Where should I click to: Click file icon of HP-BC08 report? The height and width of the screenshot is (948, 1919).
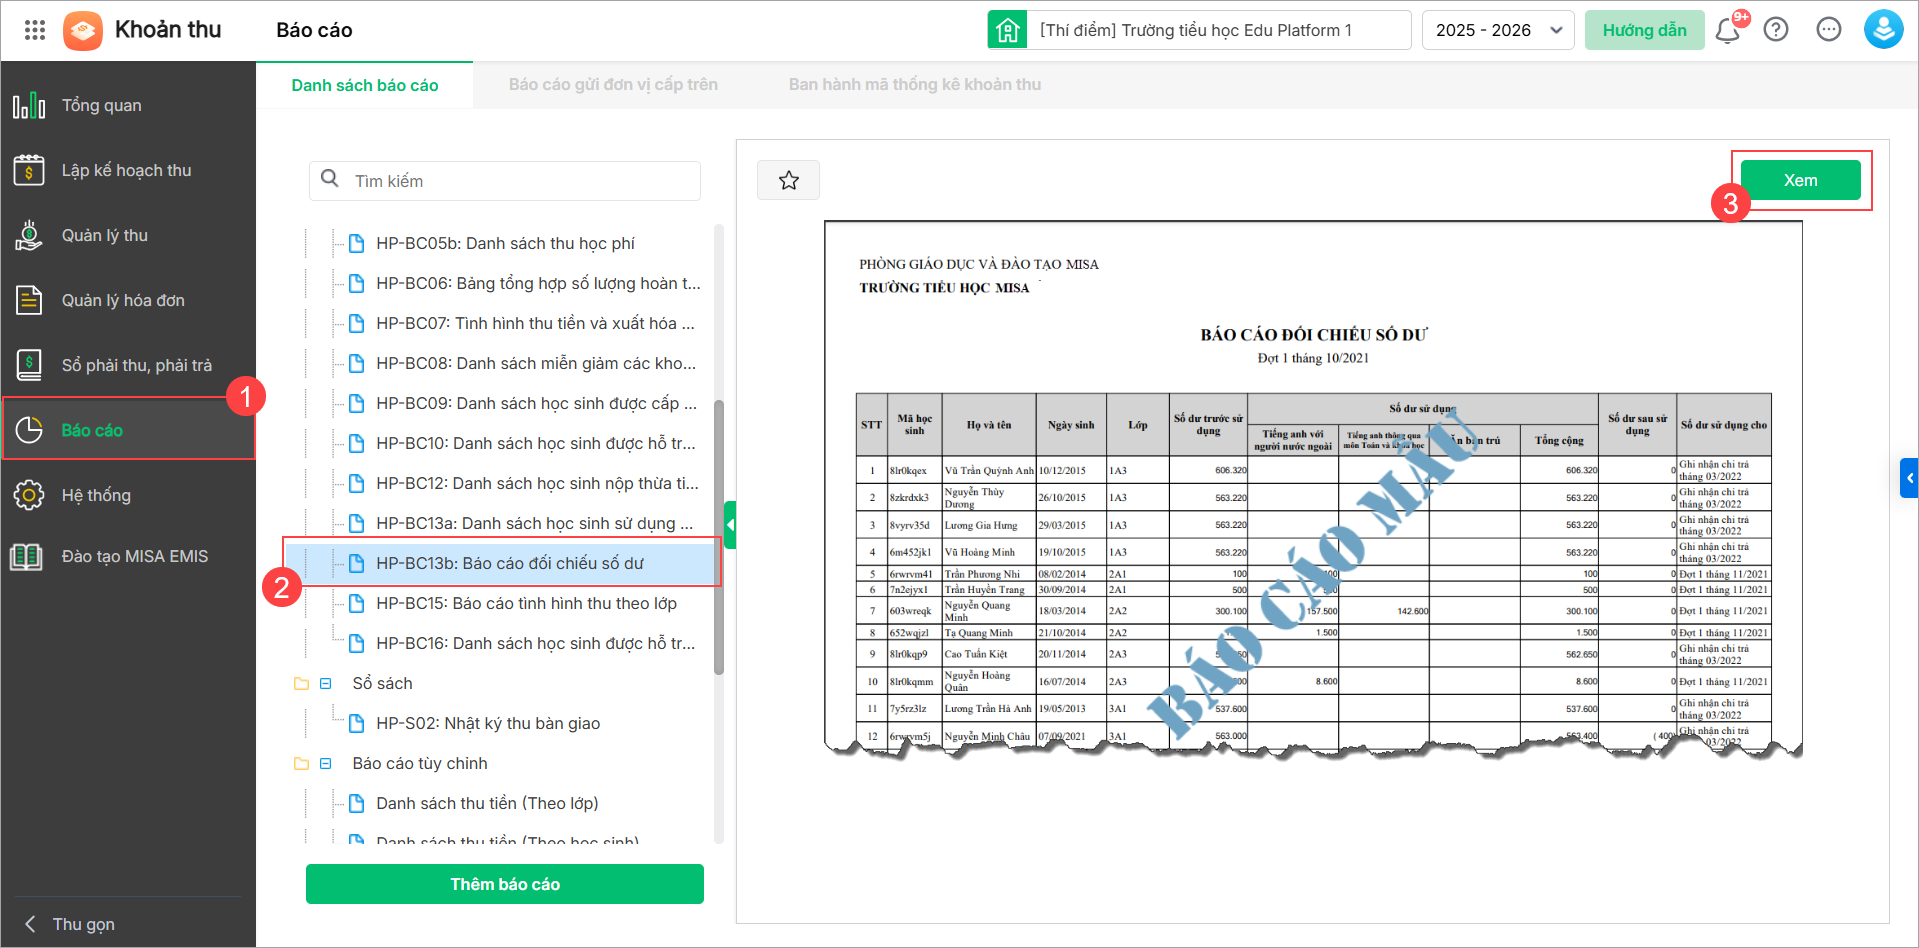pos(356,363)
